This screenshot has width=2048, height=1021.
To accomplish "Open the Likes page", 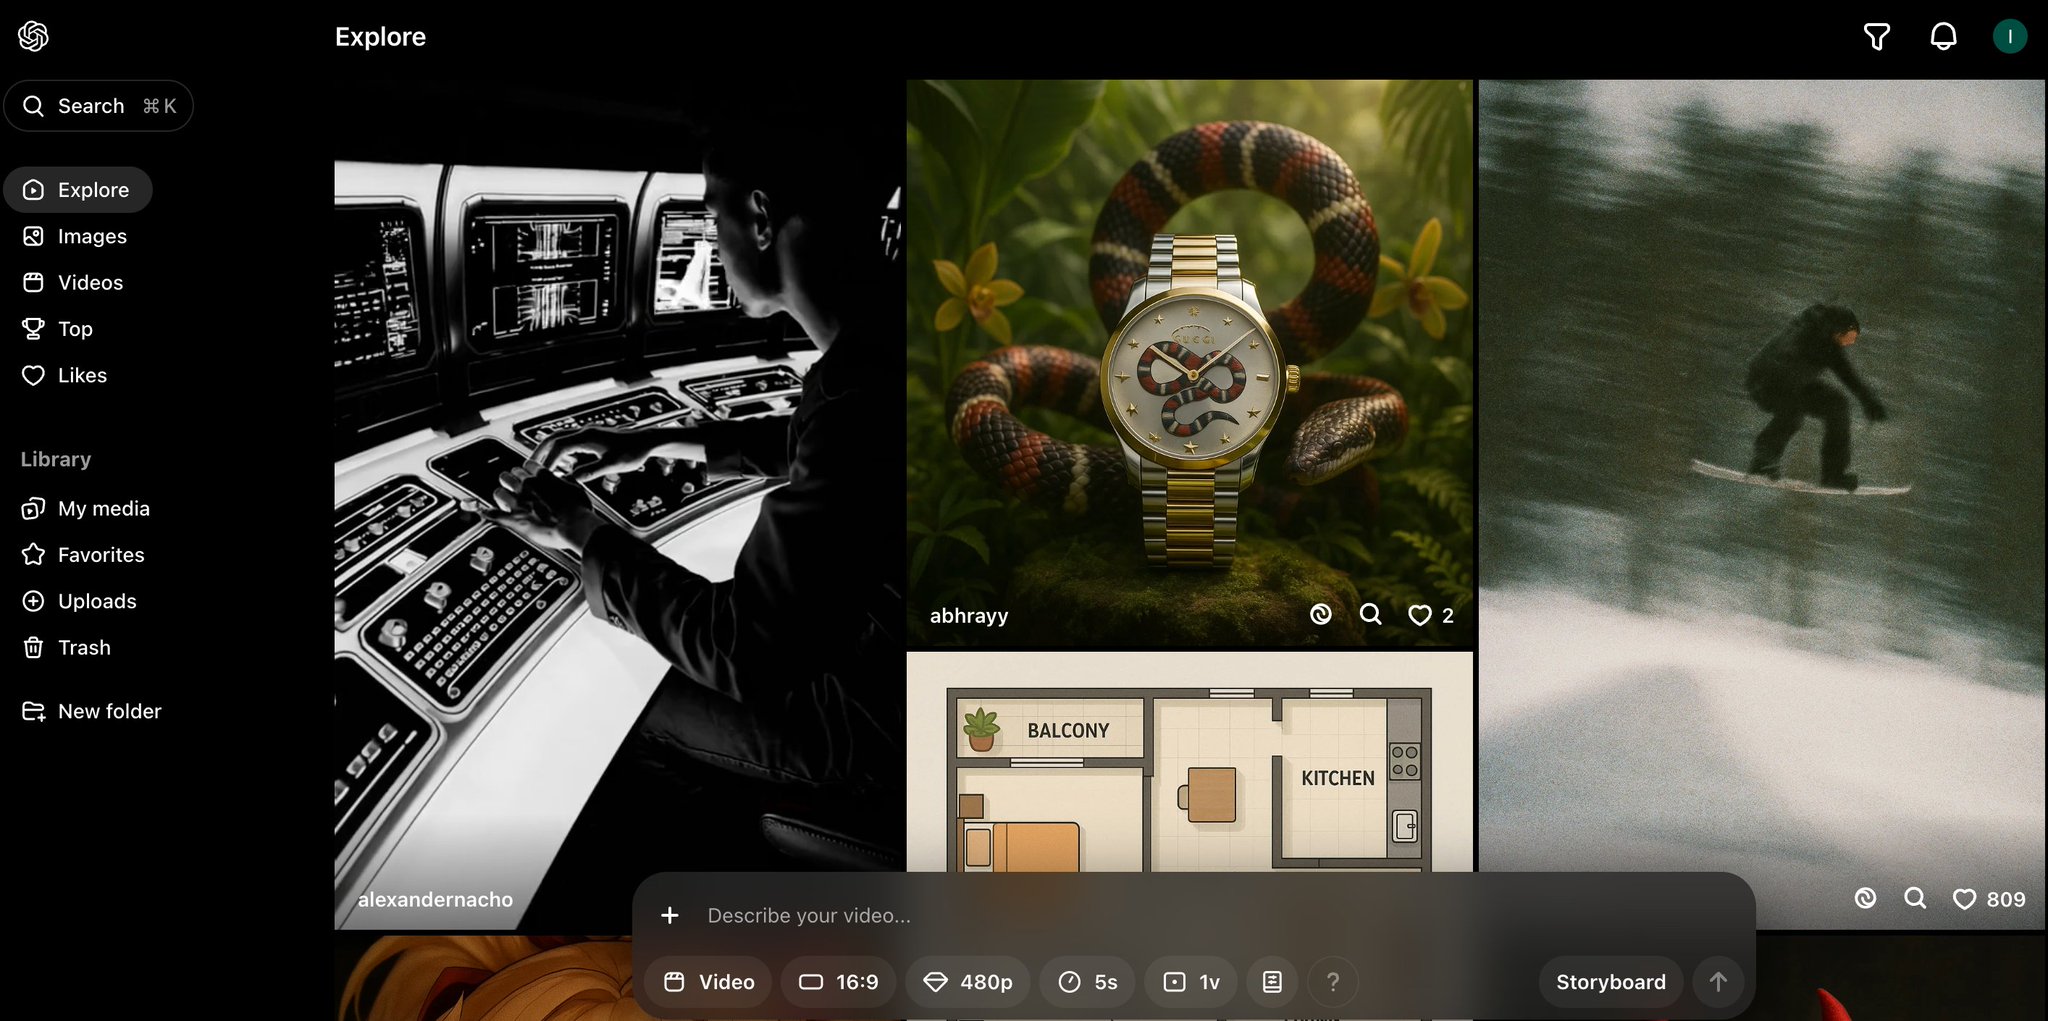I will click(64, 375).
